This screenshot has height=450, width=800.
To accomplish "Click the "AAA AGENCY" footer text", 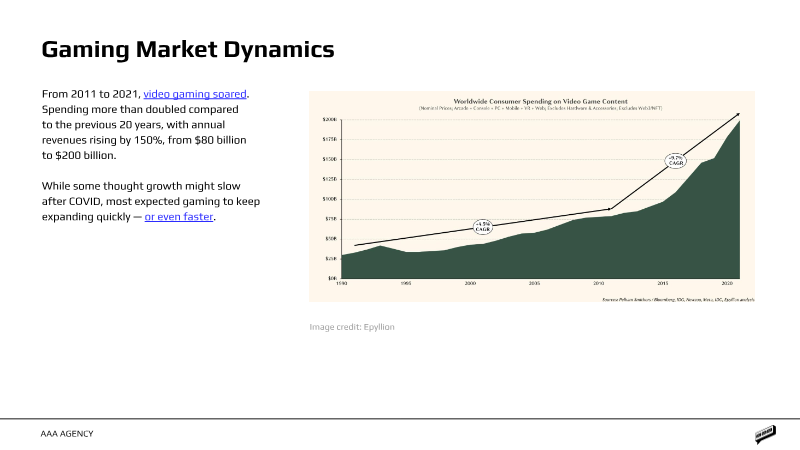I will point(68,434).
